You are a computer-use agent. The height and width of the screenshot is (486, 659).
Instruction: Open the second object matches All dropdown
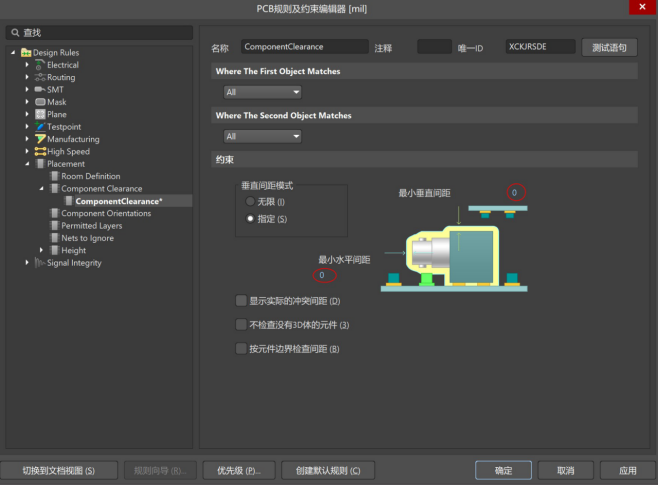point(262,136)
